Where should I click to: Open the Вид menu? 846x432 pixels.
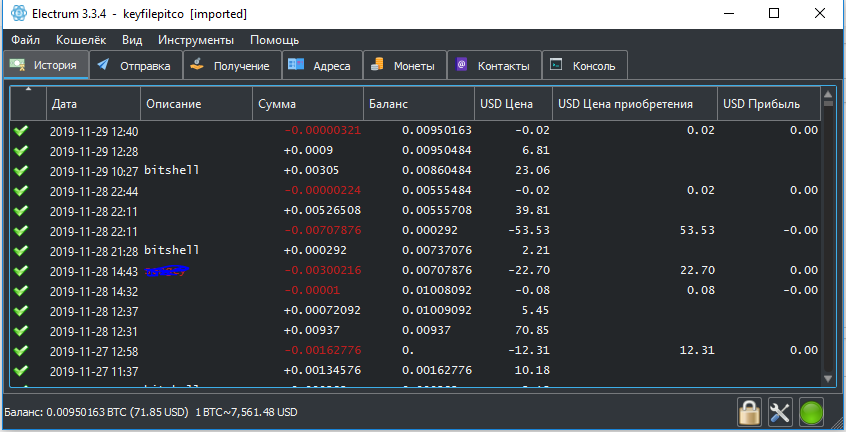click(x=132, y=40)
